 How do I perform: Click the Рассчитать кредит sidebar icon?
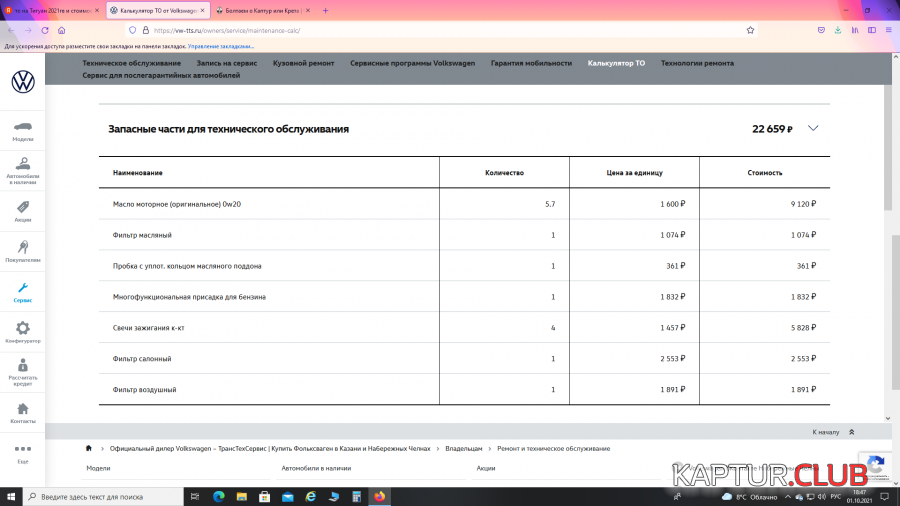(x=22, y=368)
